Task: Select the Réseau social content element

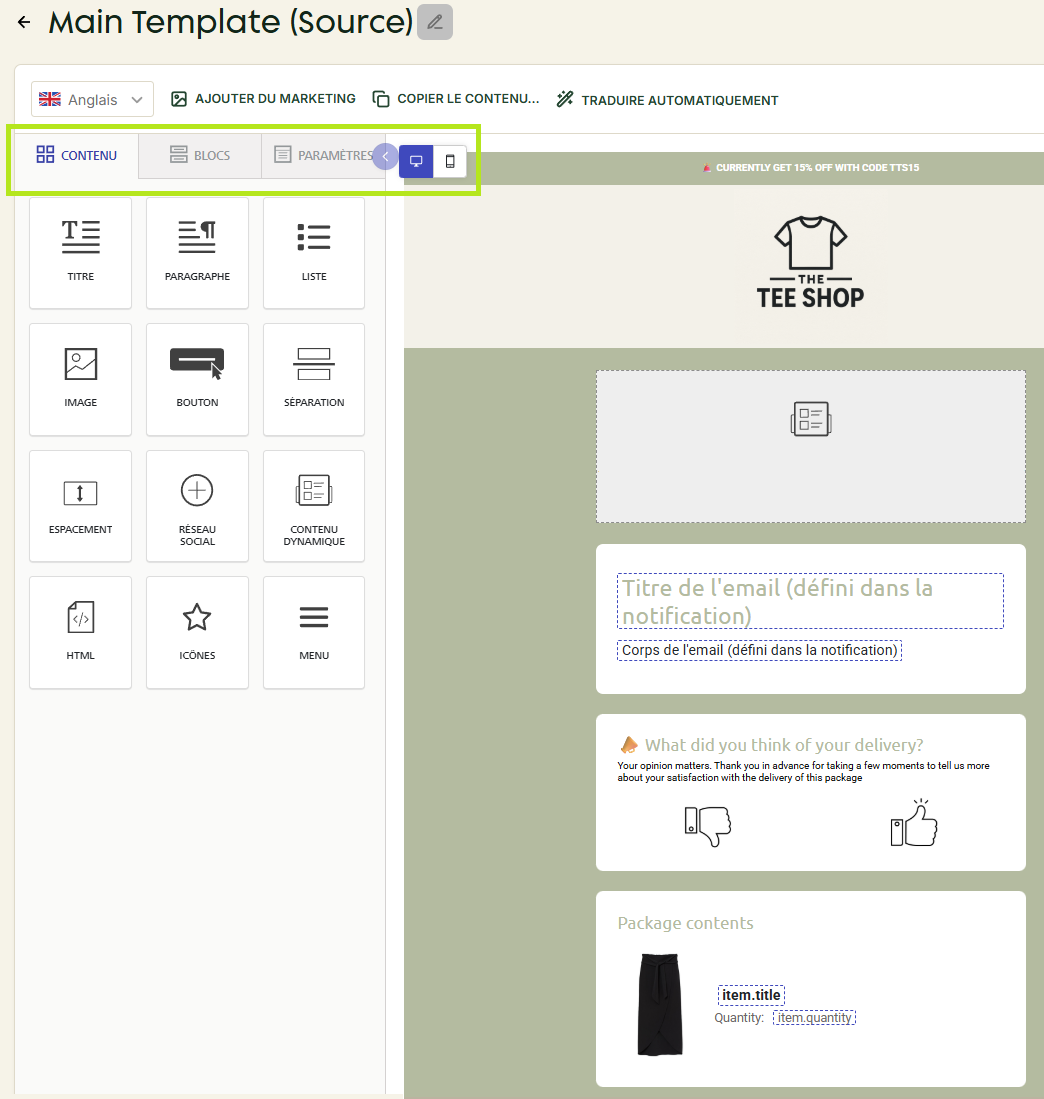Action: tap(198, 506)
